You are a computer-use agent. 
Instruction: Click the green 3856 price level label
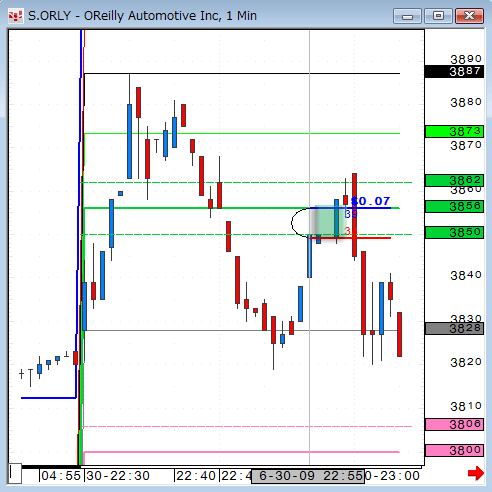tap(454, 206)
